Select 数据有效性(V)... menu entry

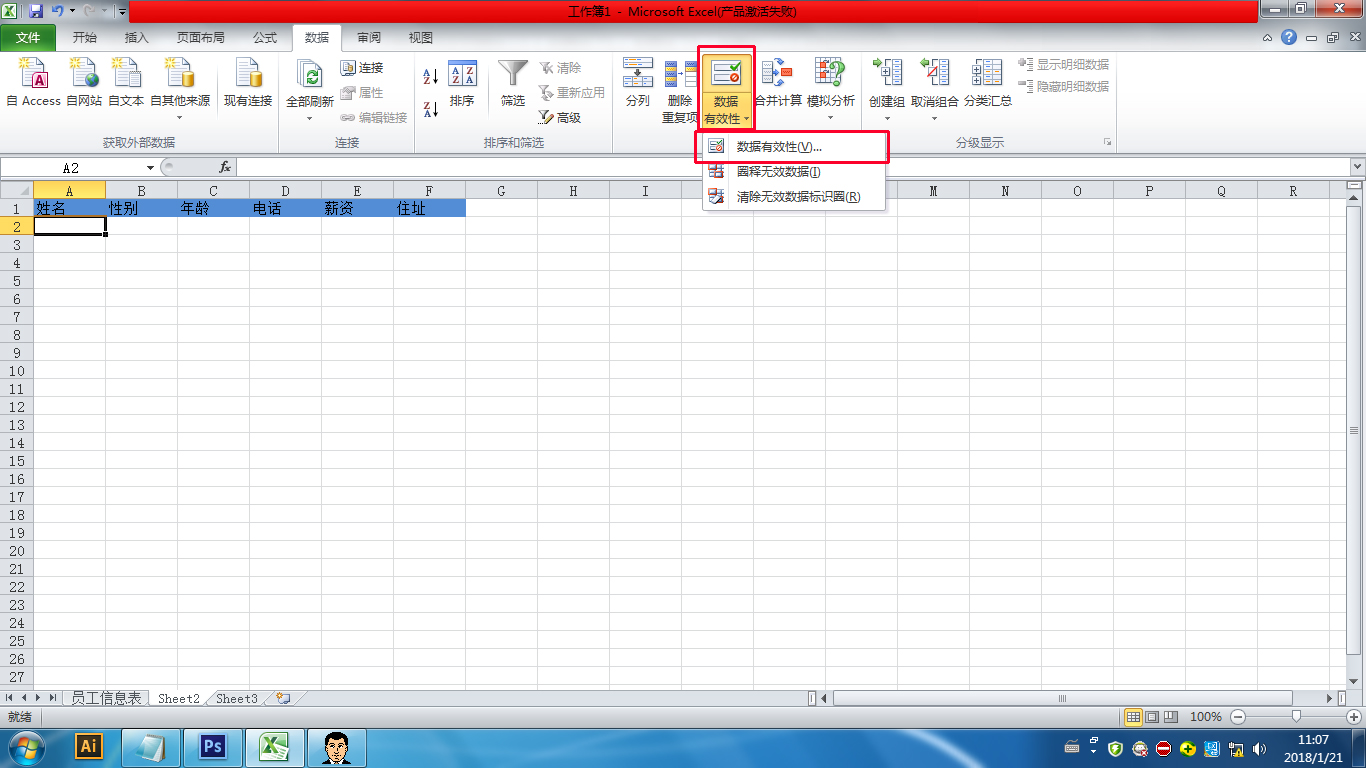point(779,147)
